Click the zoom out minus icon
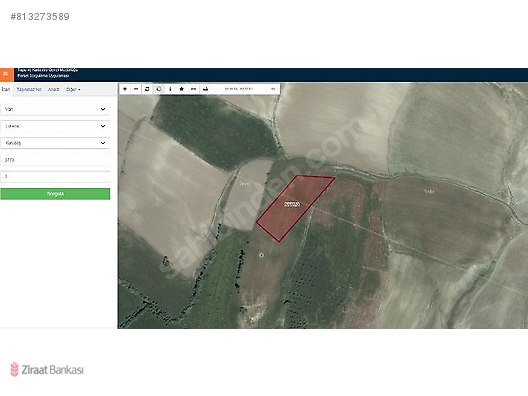The height and width of the screenshot is (396, 528). tap(136, 89)
